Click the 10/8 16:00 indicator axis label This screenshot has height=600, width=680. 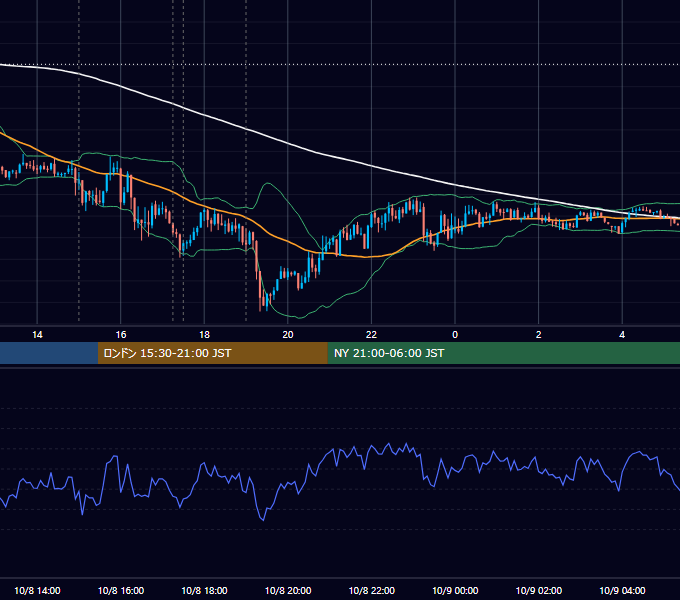[121, 590]
